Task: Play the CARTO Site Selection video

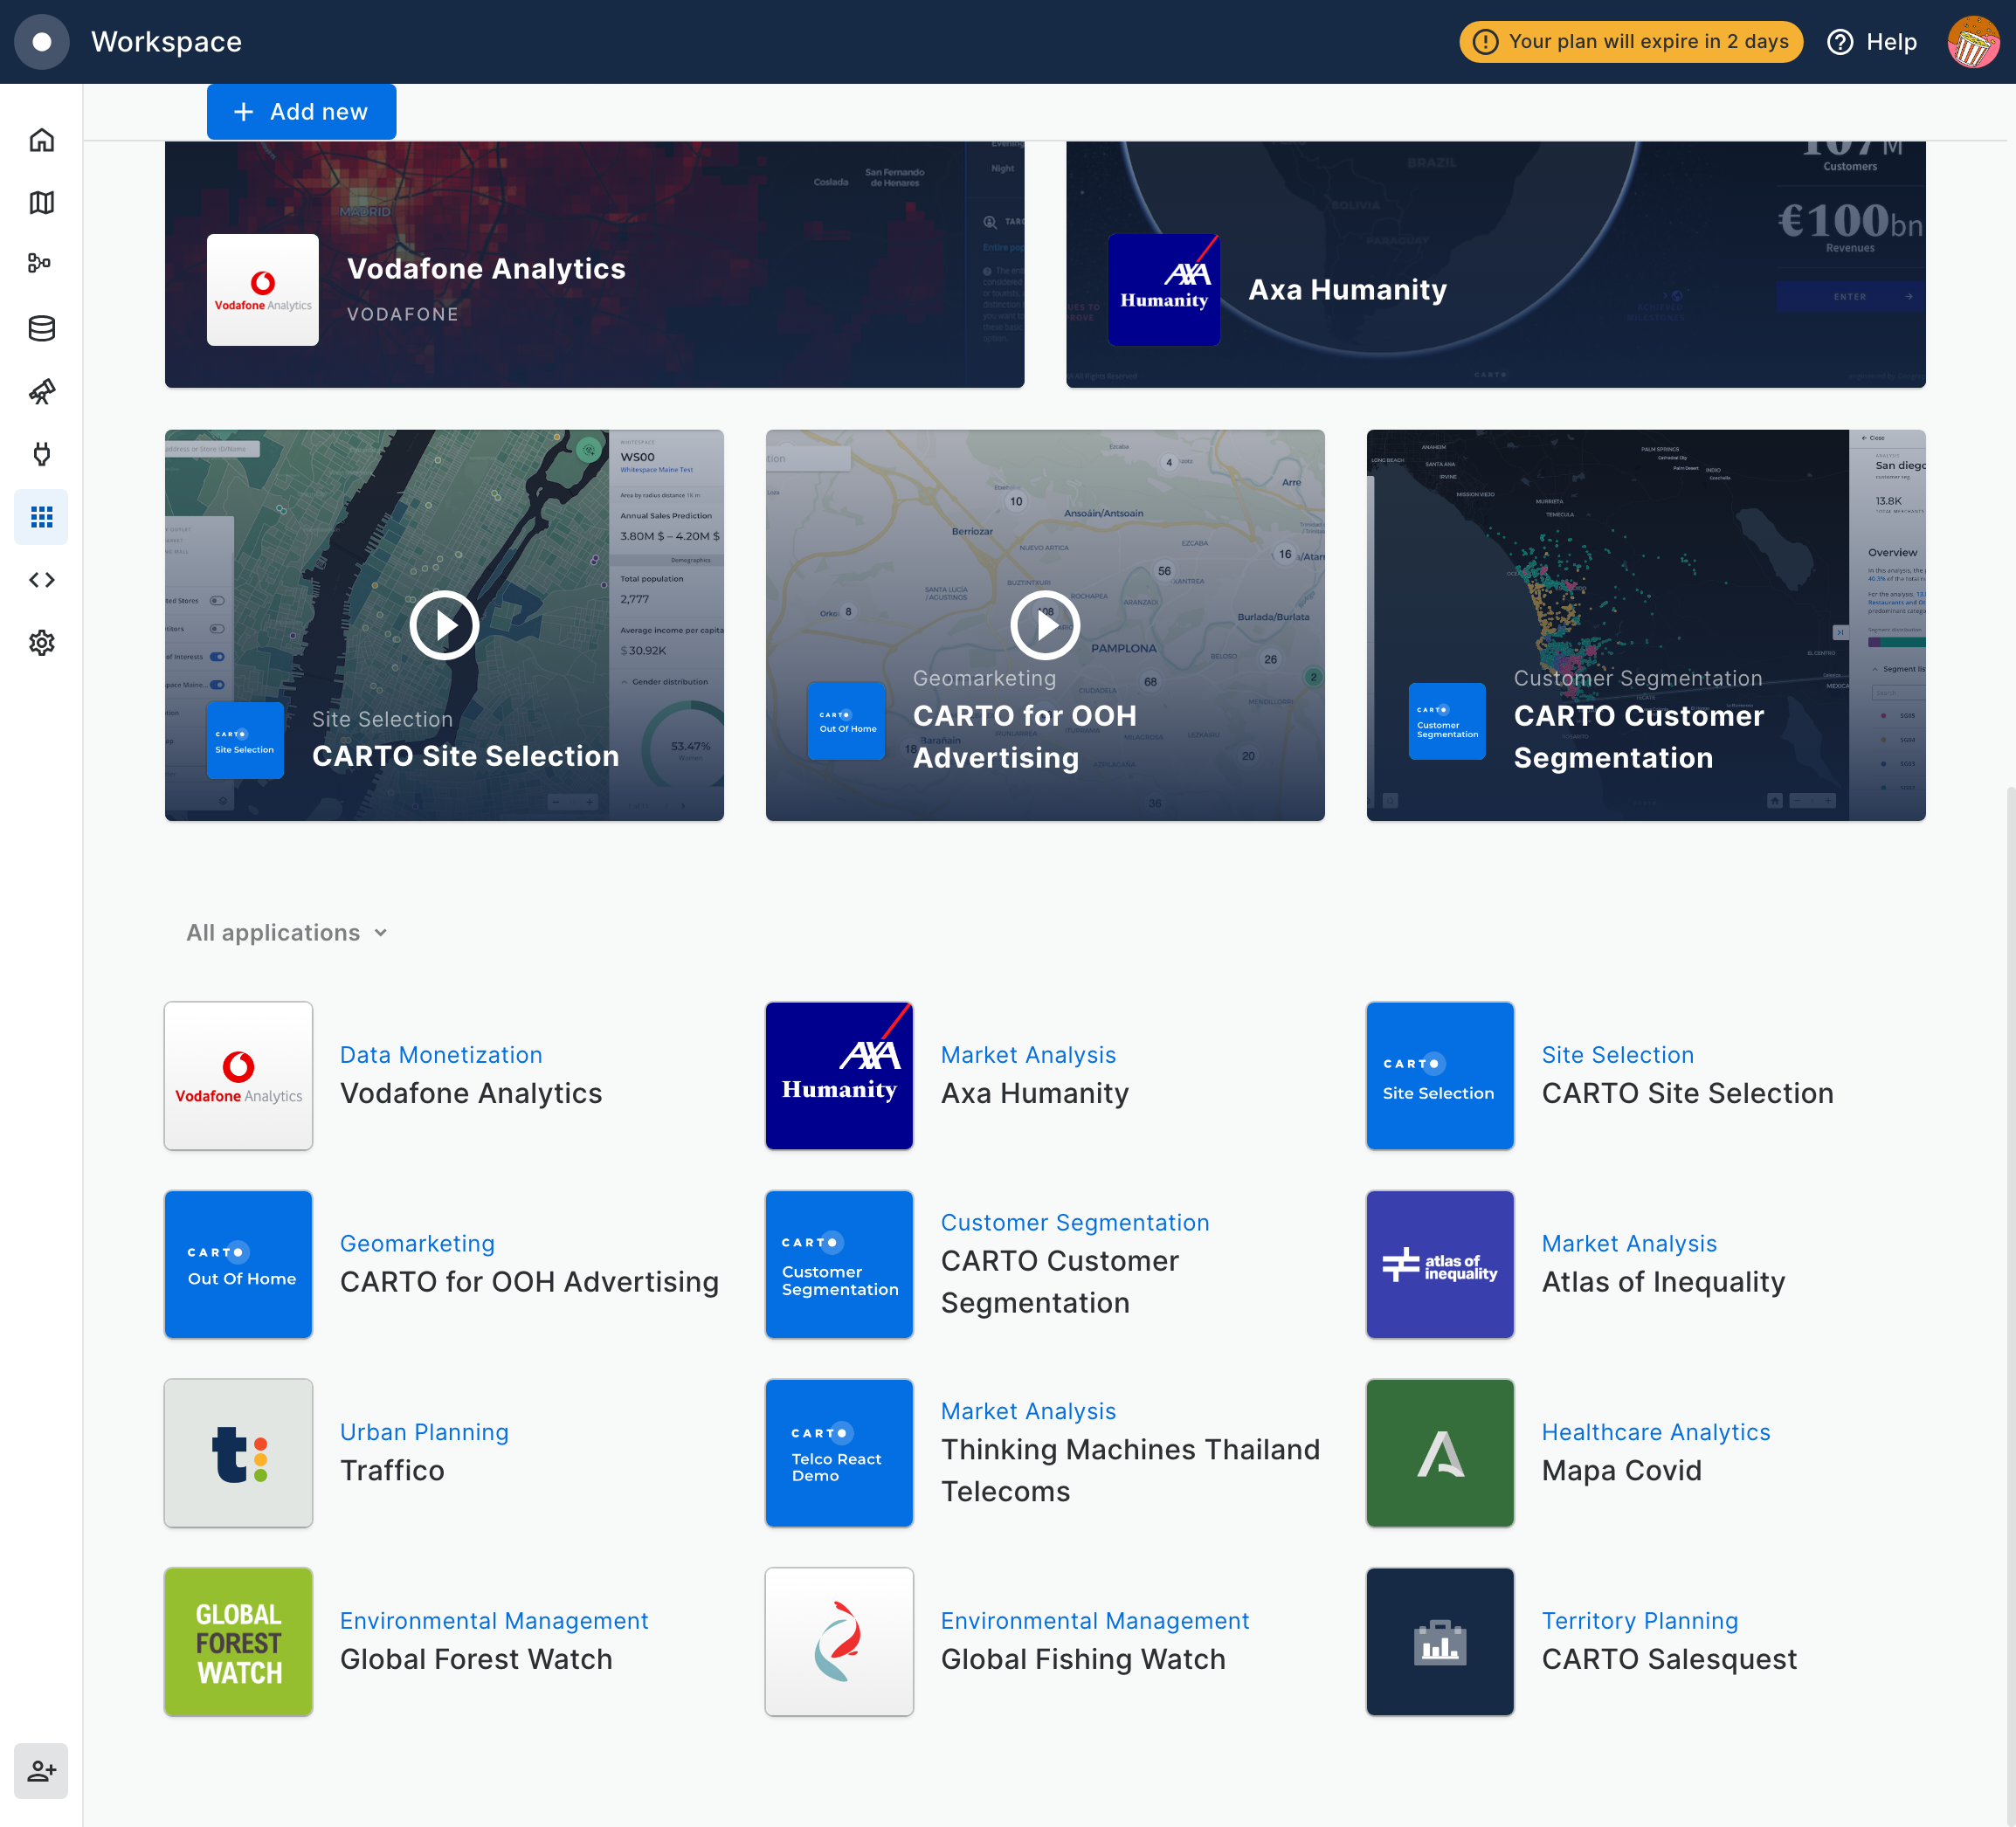Action: tap(444, 625)
